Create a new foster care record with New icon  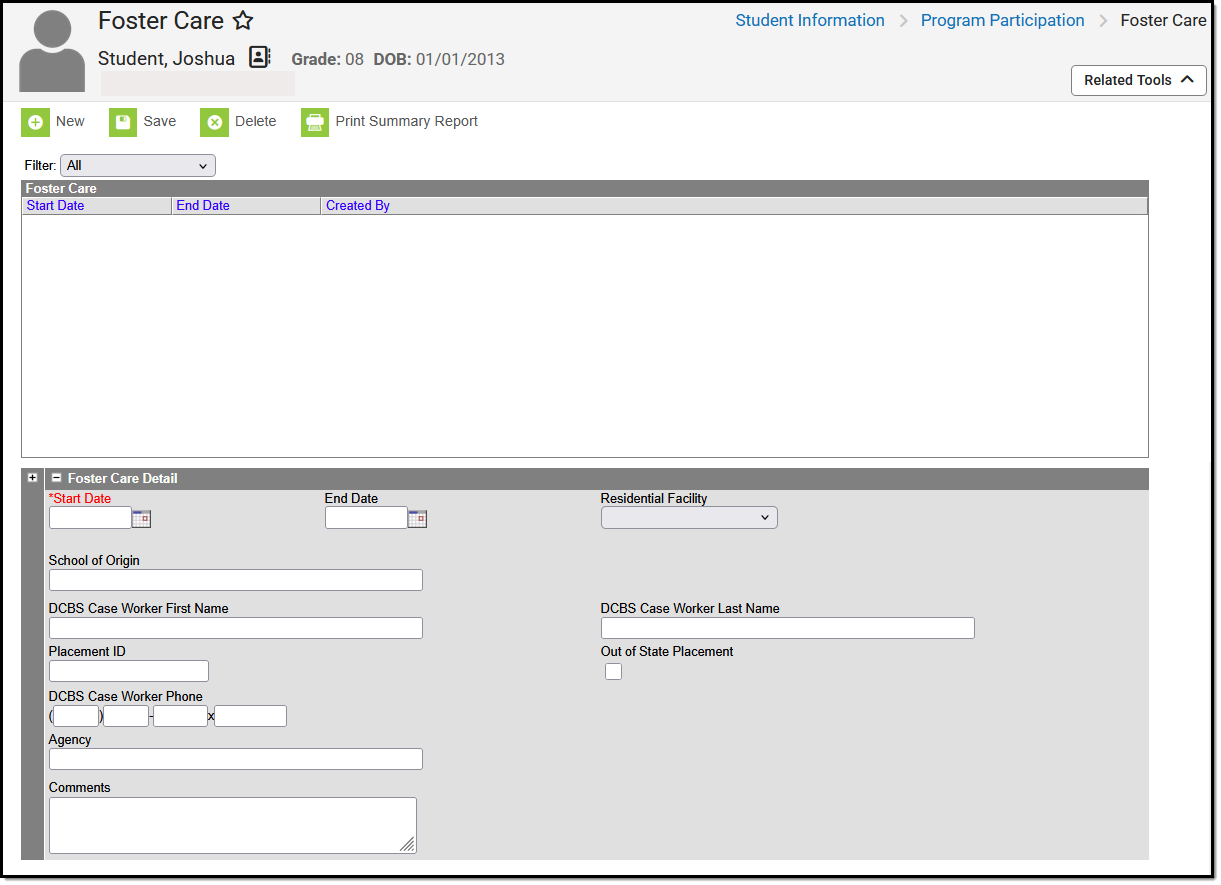(x=36, y=121)
